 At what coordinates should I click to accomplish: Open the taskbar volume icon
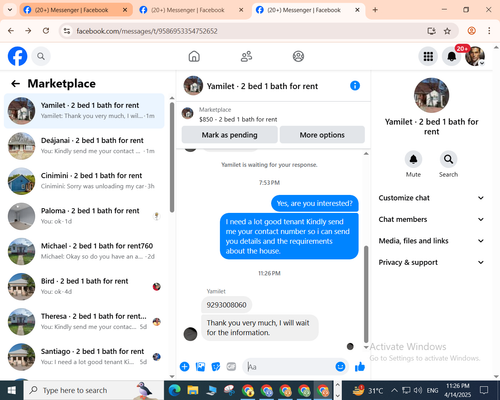click(x=418, y=390)
